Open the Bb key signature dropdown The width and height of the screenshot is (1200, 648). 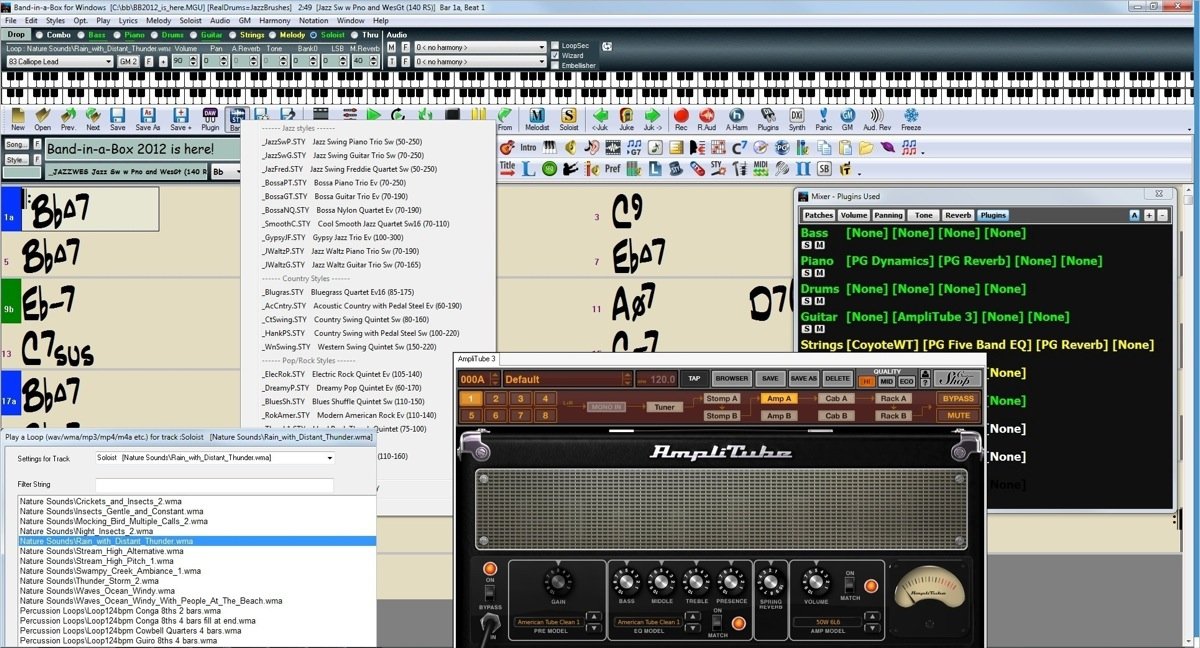(x=225, y=172)
